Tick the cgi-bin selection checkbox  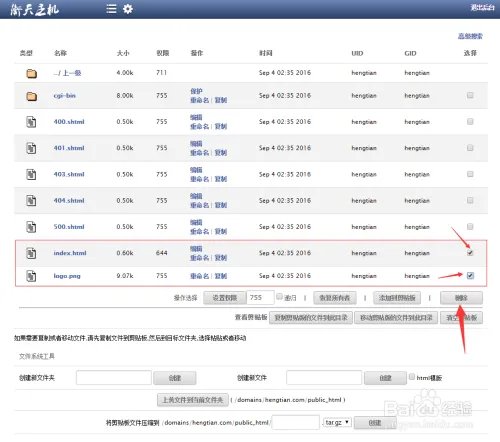[470, 95]
